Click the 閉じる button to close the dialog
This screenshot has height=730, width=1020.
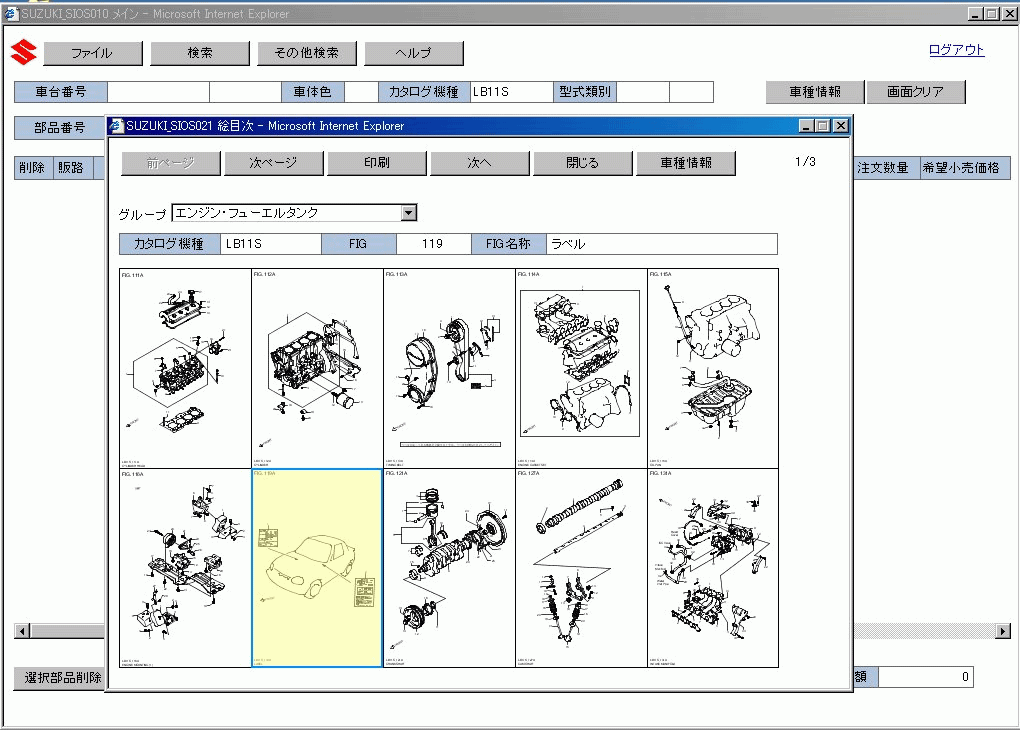point(583,162)
